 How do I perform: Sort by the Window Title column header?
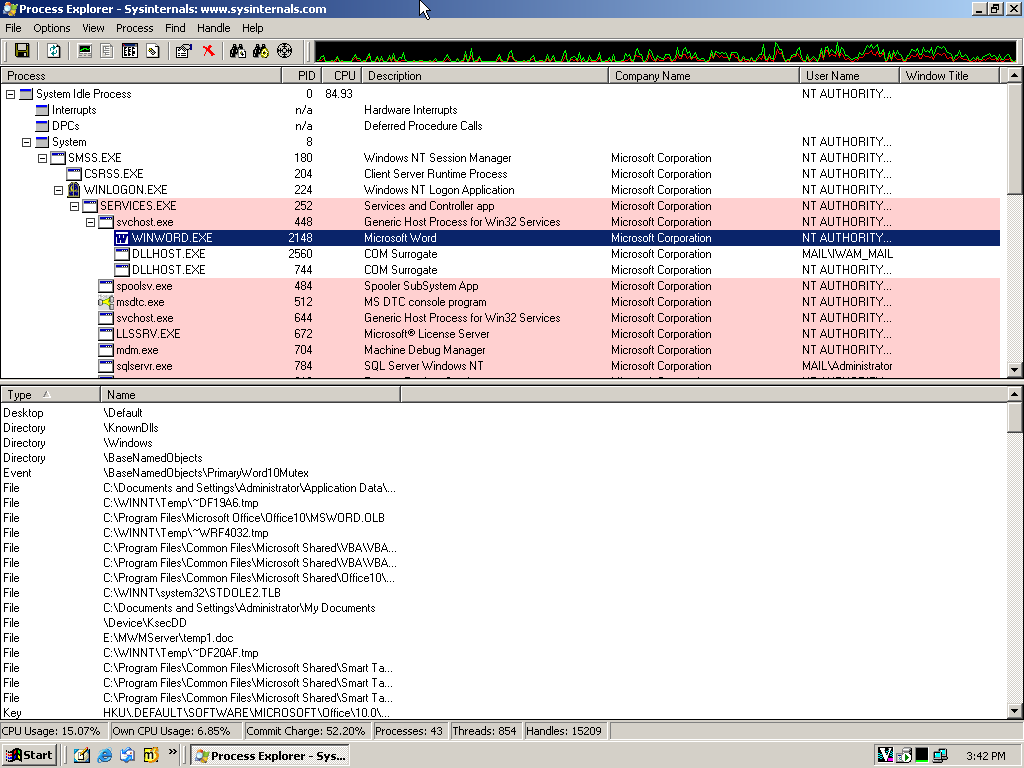click(x=949, y=76)
